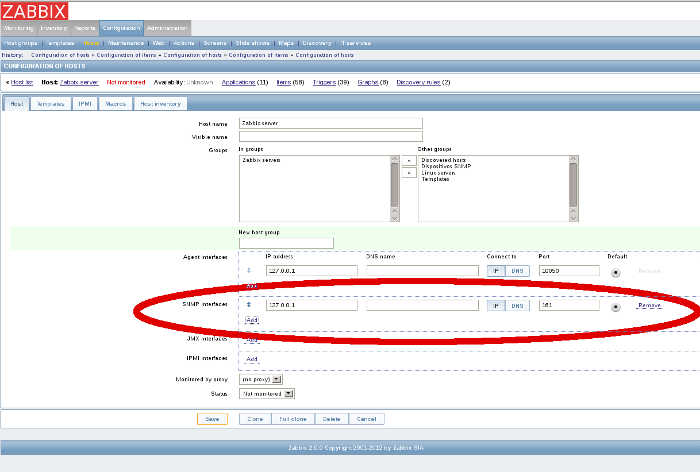Switch to the IPMI tab
The height and width of the screenshot is (472, 700).
pos(85,103)
